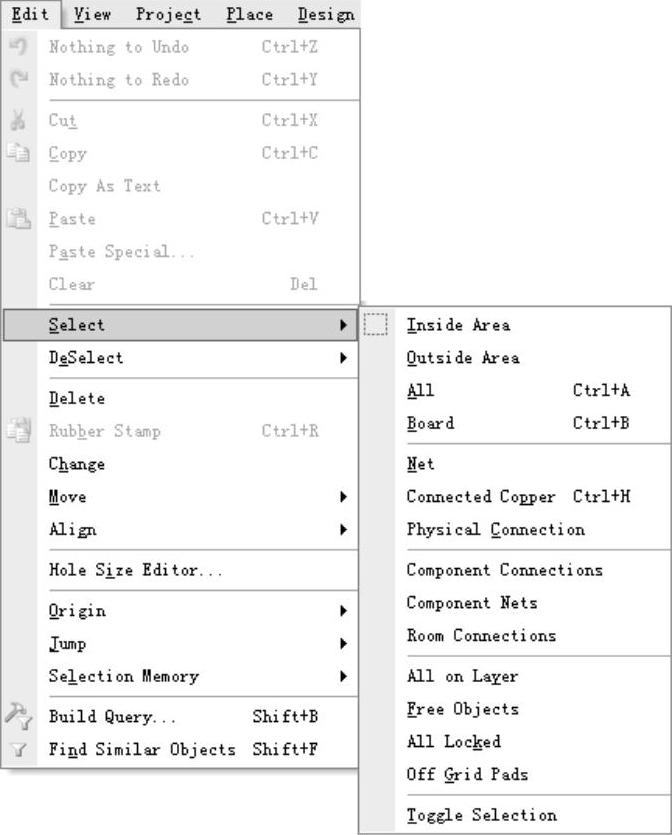
Task: Expand the DeSelect submenu arrow
Action: [x=343, y=358]
